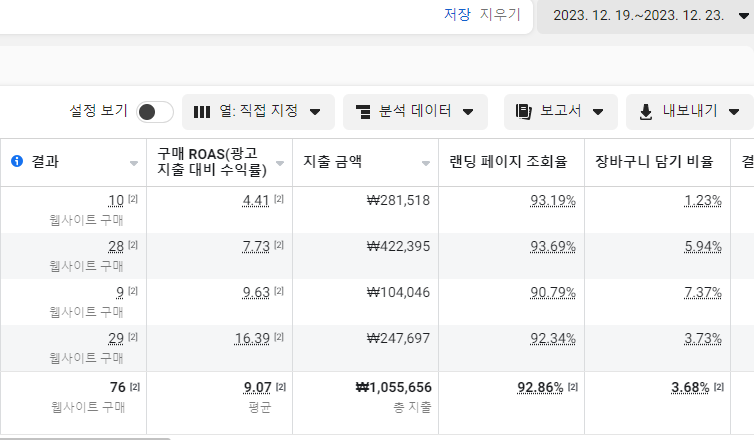Click the 저장 link
Viewport: 754px width, 440px height.
coord(457,14)
